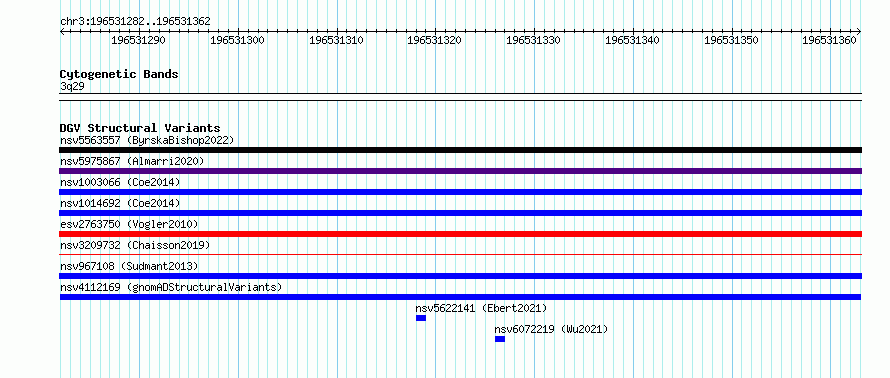The image size is (890, 378).
Task: Click the Cytogenetic Bands track title
Action: (119, 74)
